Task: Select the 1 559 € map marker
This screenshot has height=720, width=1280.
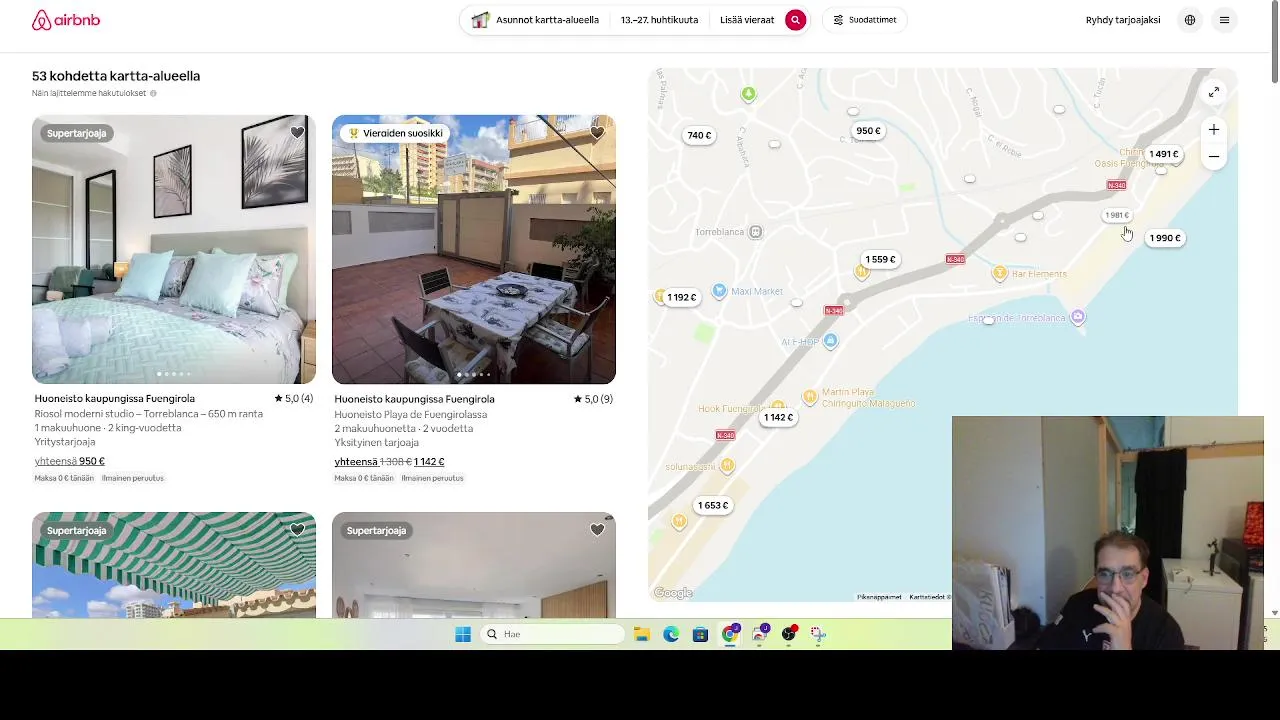Action: tap(880, 259)
